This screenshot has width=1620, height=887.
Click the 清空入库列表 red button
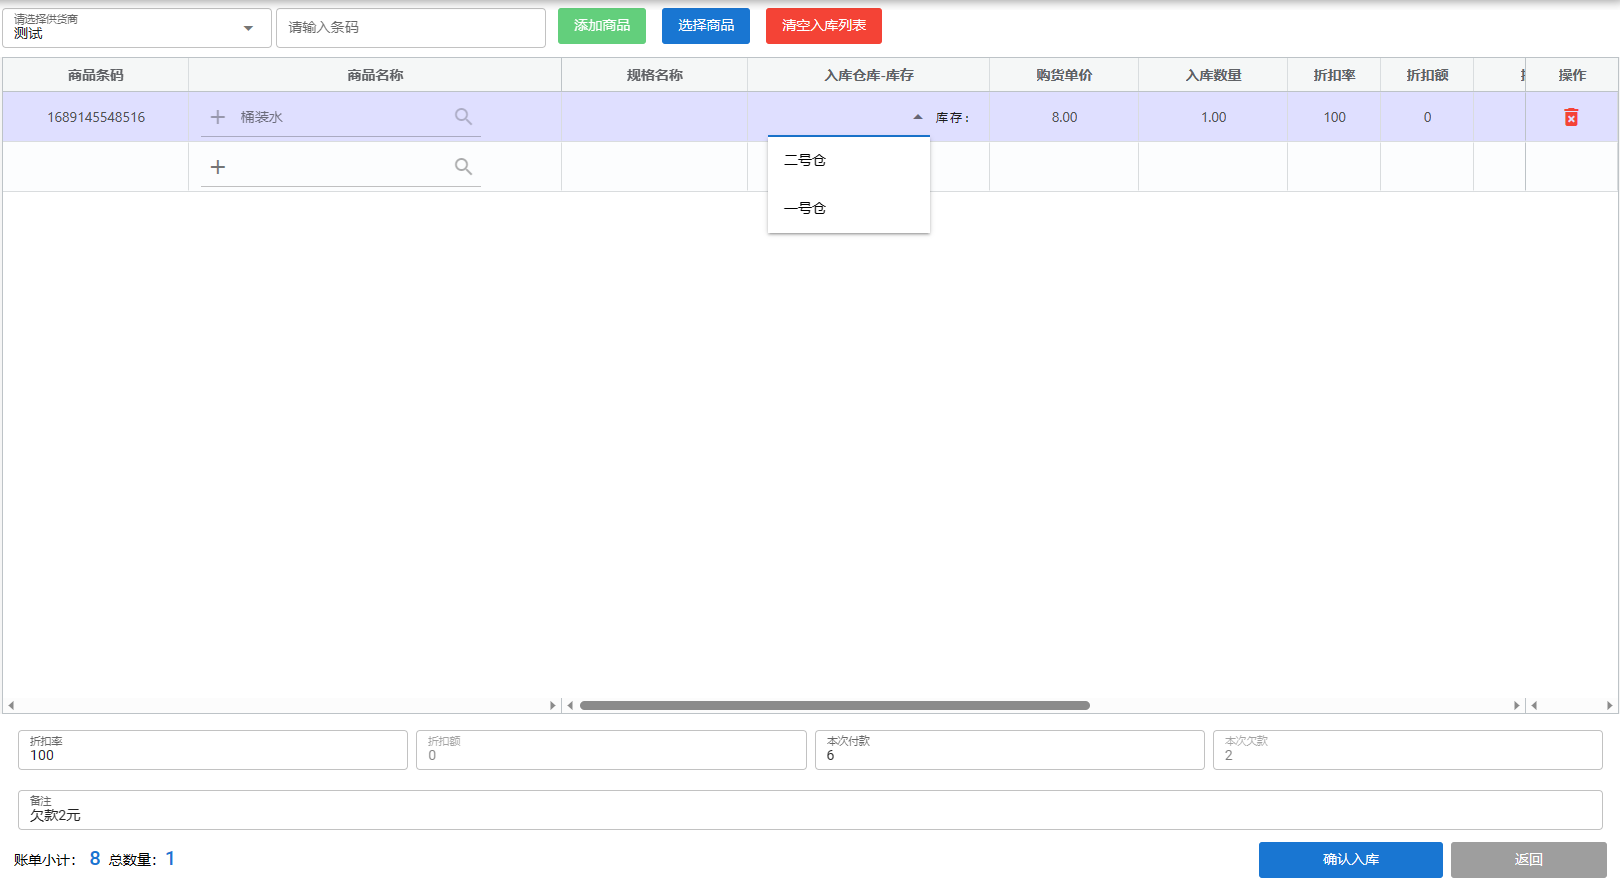tap(824, 26)
